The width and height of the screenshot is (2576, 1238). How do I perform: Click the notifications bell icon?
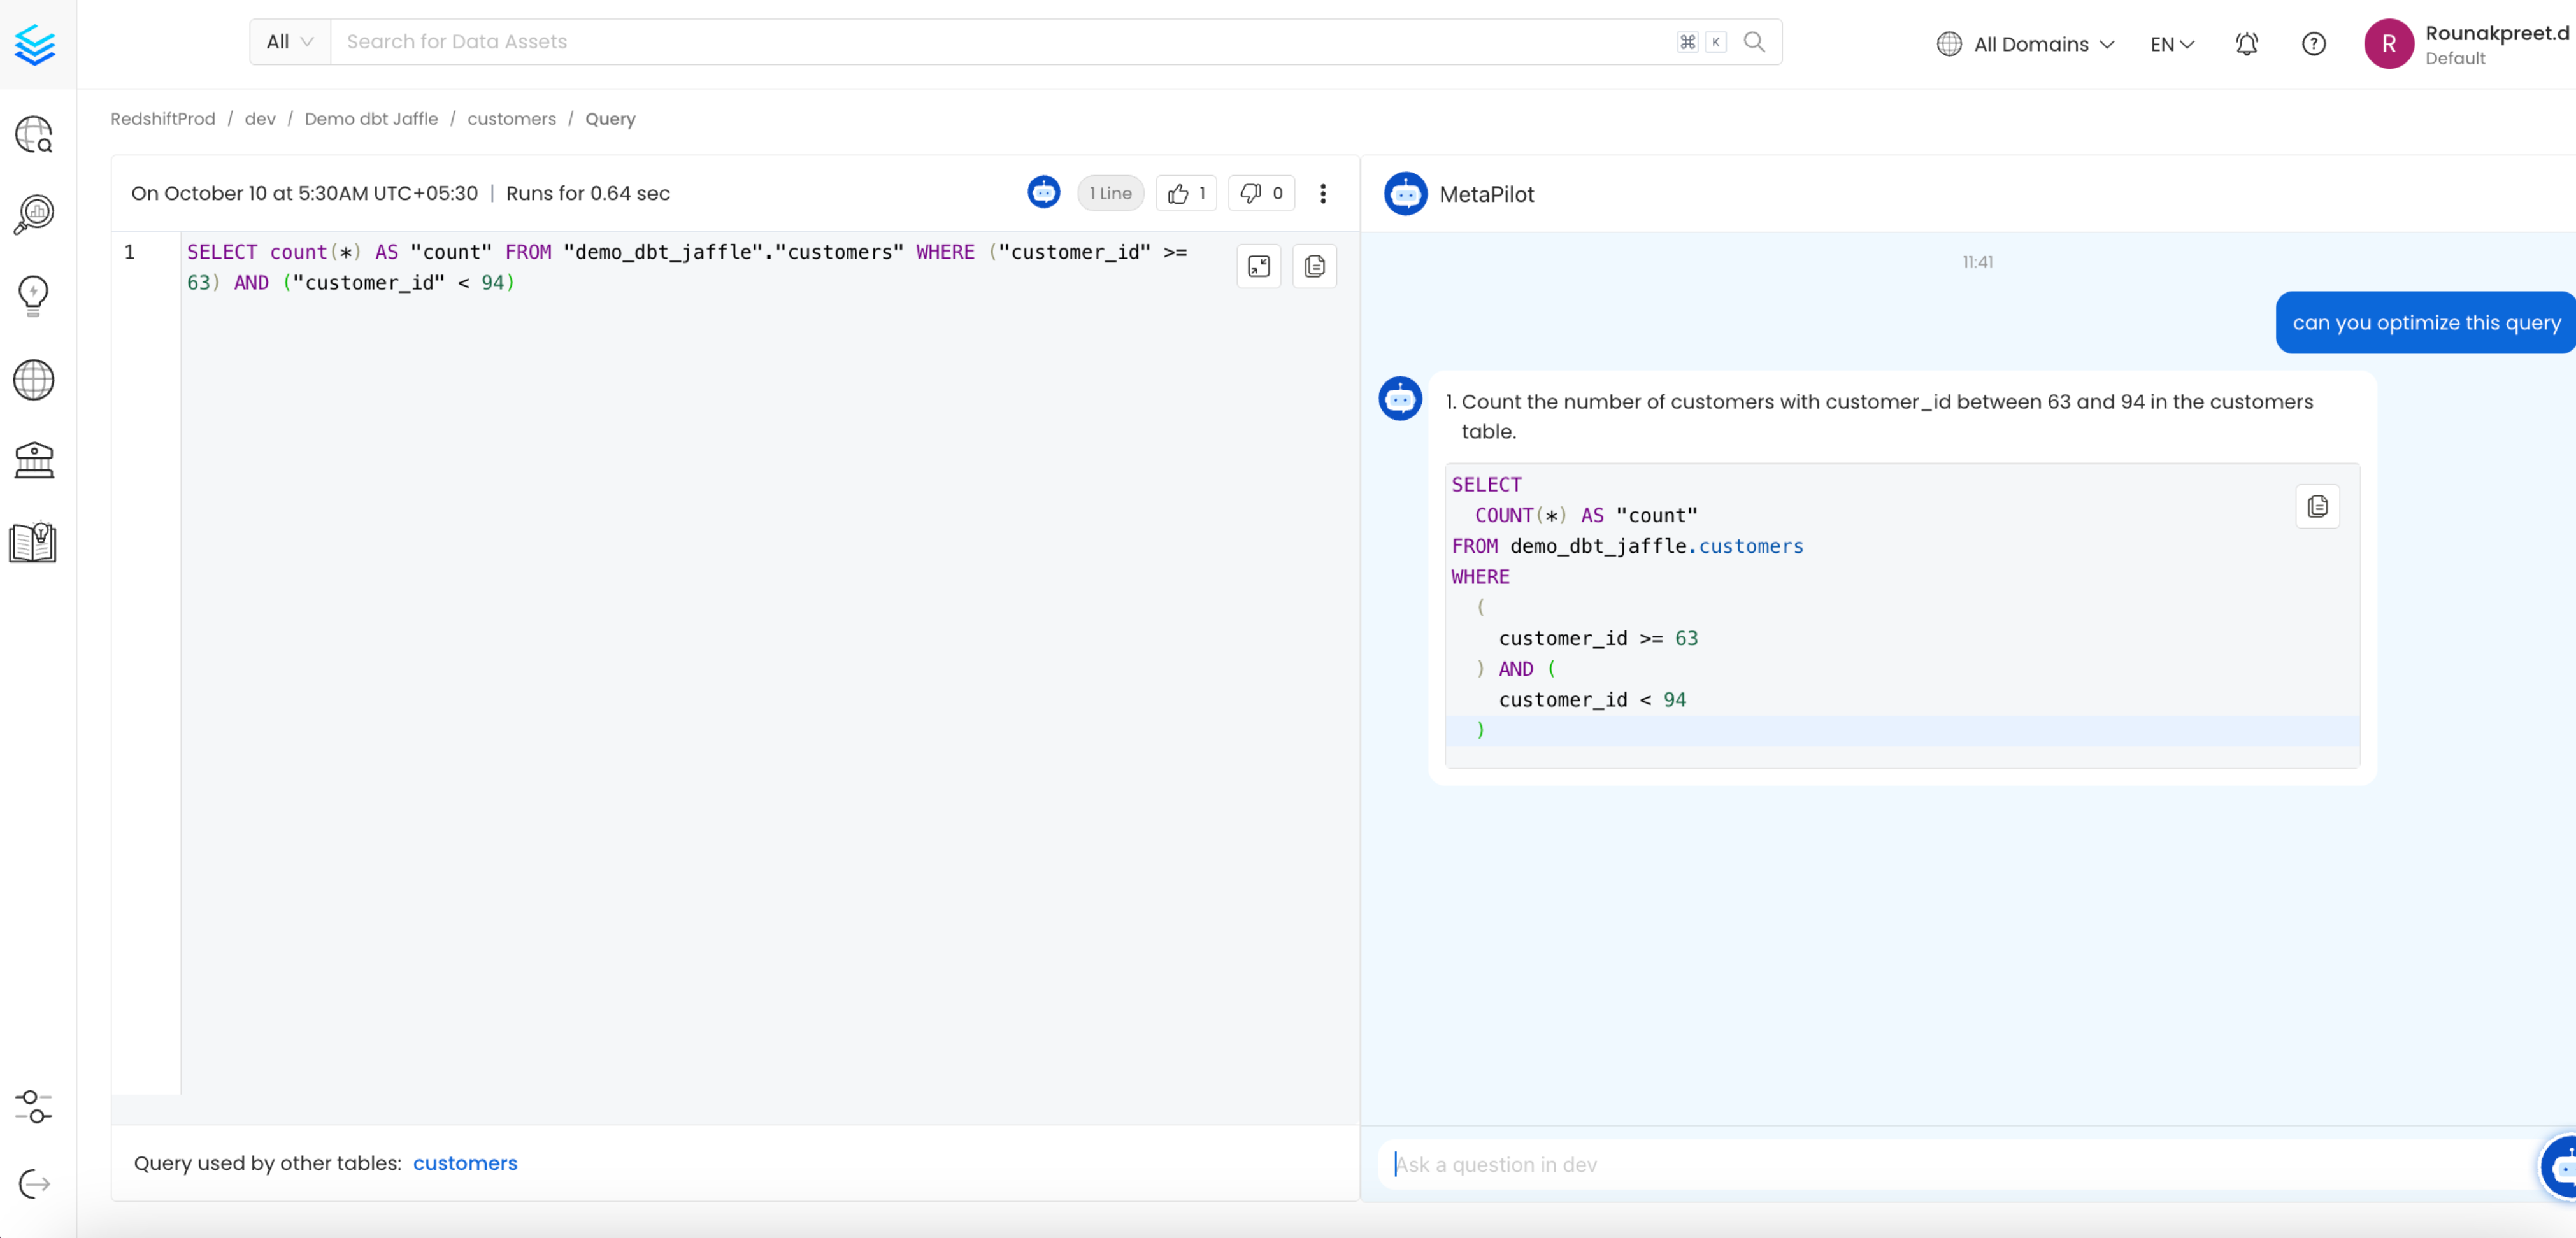(2246, 44)
